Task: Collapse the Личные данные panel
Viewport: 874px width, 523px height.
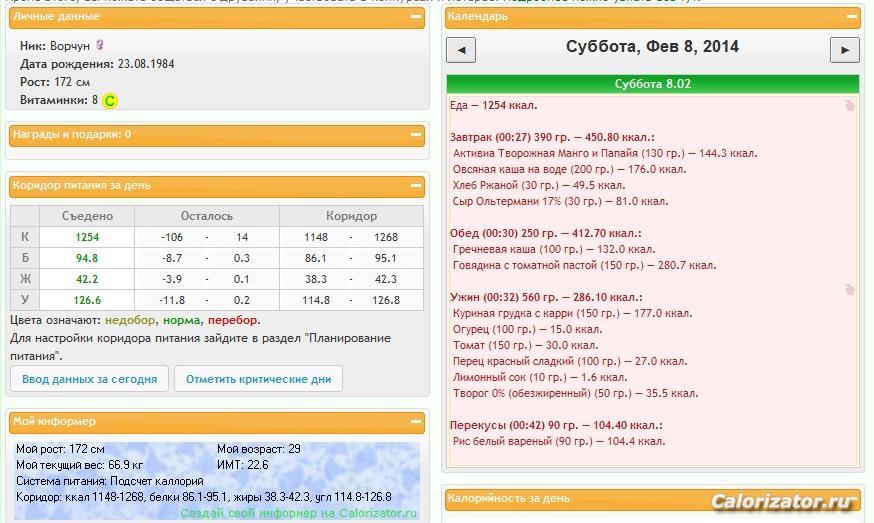Action: [x=416, y=17]
